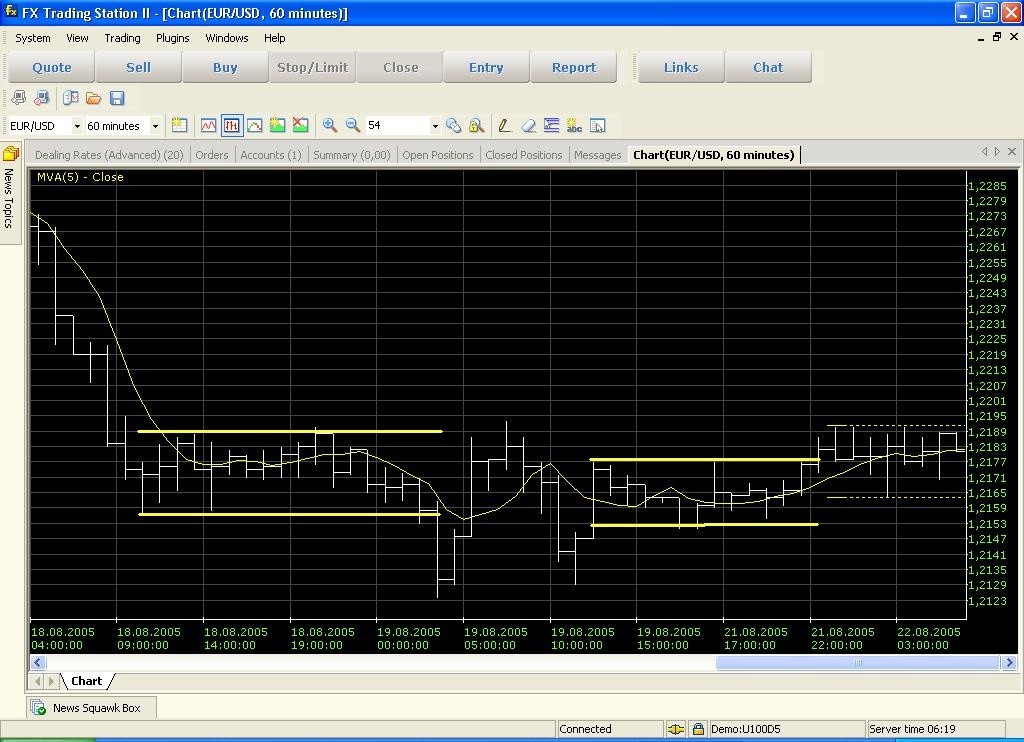Click the open folder icon

pyautogui.click(x=93, y=98)
